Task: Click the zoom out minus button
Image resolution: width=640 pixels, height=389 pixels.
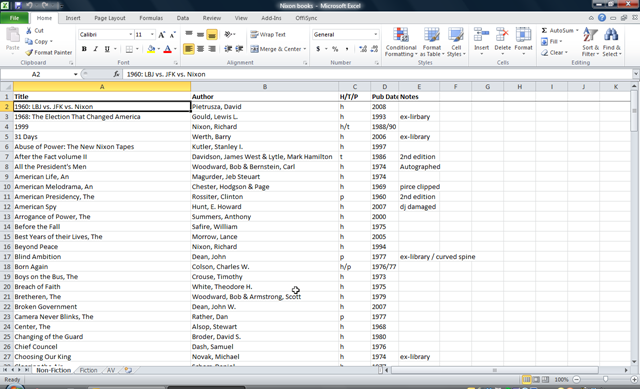Action: pyautogui.click(x=576, y=380)
